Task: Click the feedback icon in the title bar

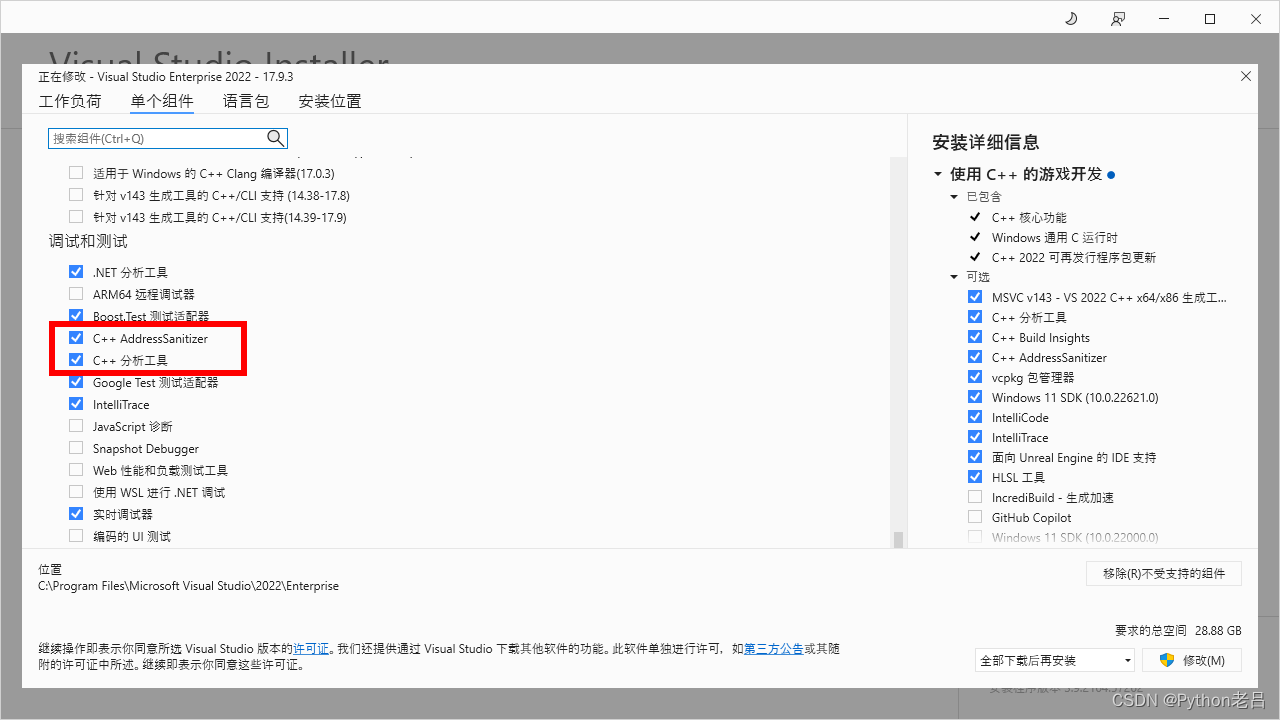Action: click(1118, 19)
